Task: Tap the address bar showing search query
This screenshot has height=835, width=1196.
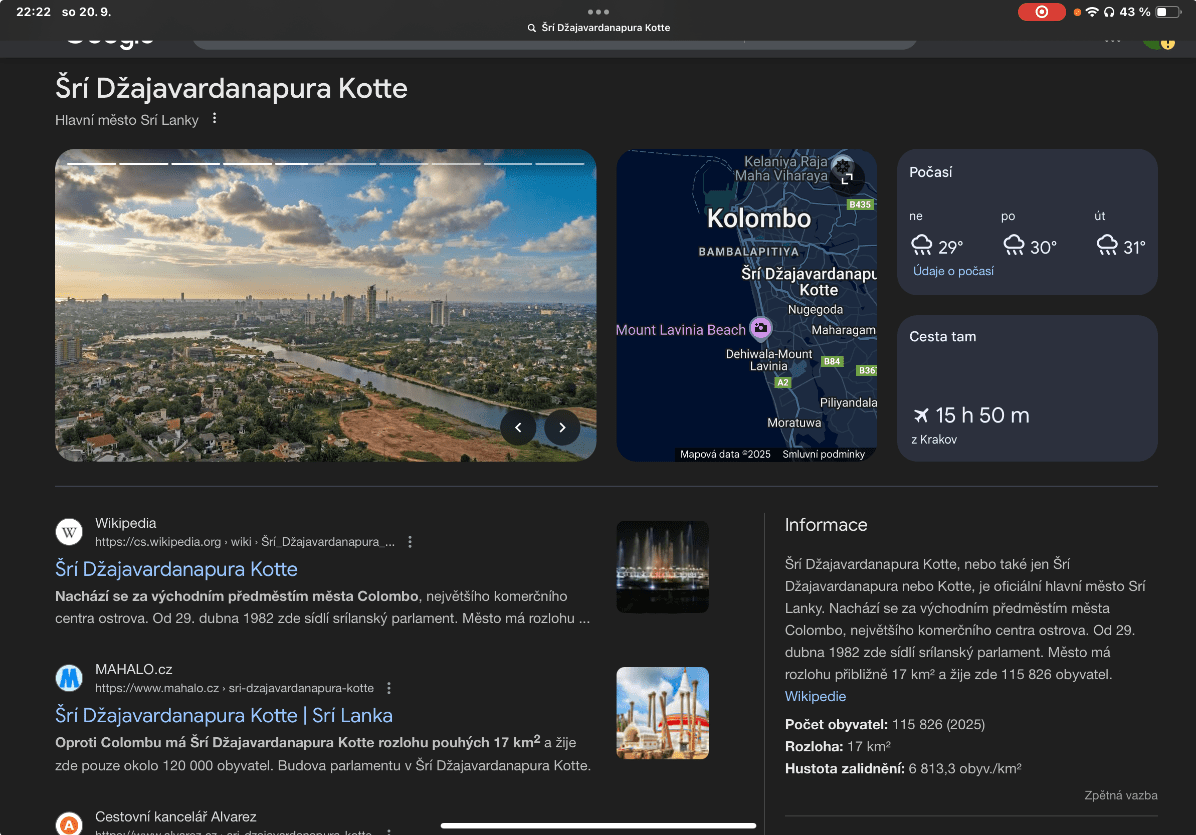Action: coord(598,28)
